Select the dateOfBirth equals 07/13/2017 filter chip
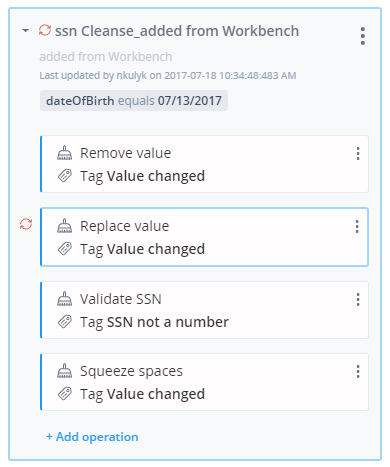 click(x=134, y=101)
